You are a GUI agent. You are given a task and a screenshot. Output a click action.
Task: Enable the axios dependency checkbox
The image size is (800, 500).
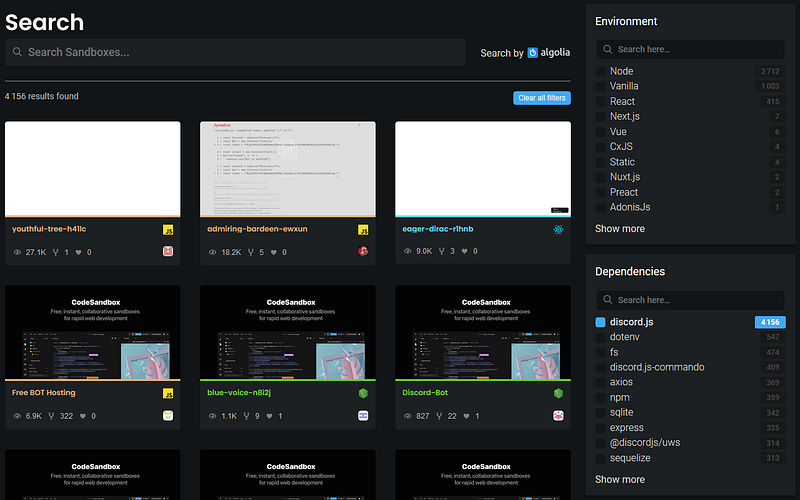click(x=601, y=383)
